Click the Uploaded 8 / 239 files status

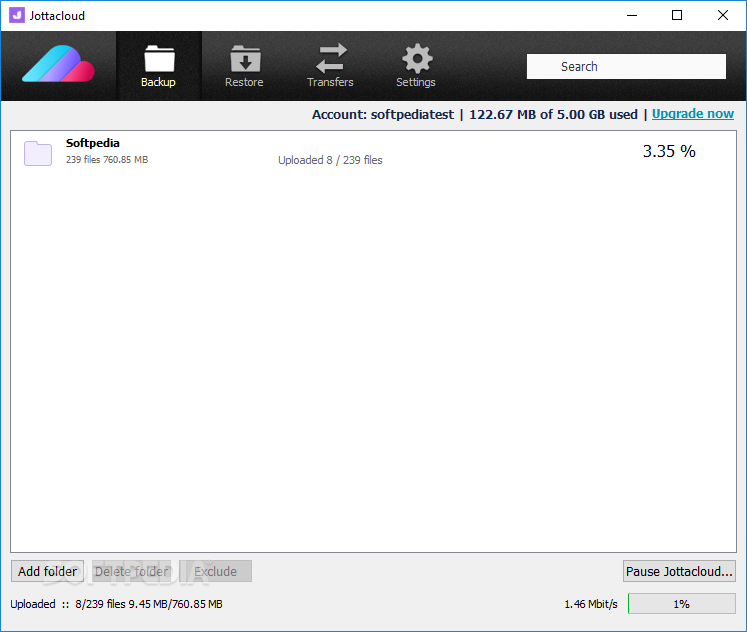pos(330,160)
